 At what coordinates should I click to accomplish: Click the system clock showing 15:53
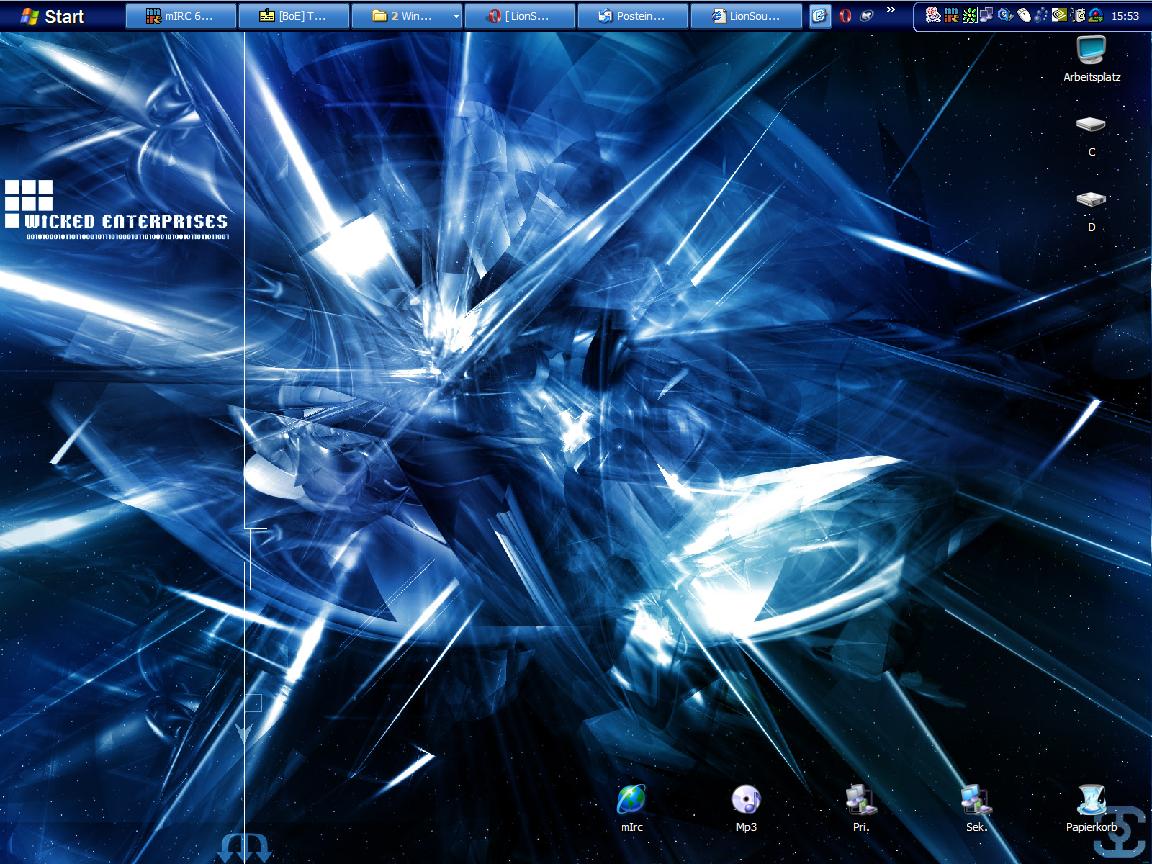tap(1125, 16)
